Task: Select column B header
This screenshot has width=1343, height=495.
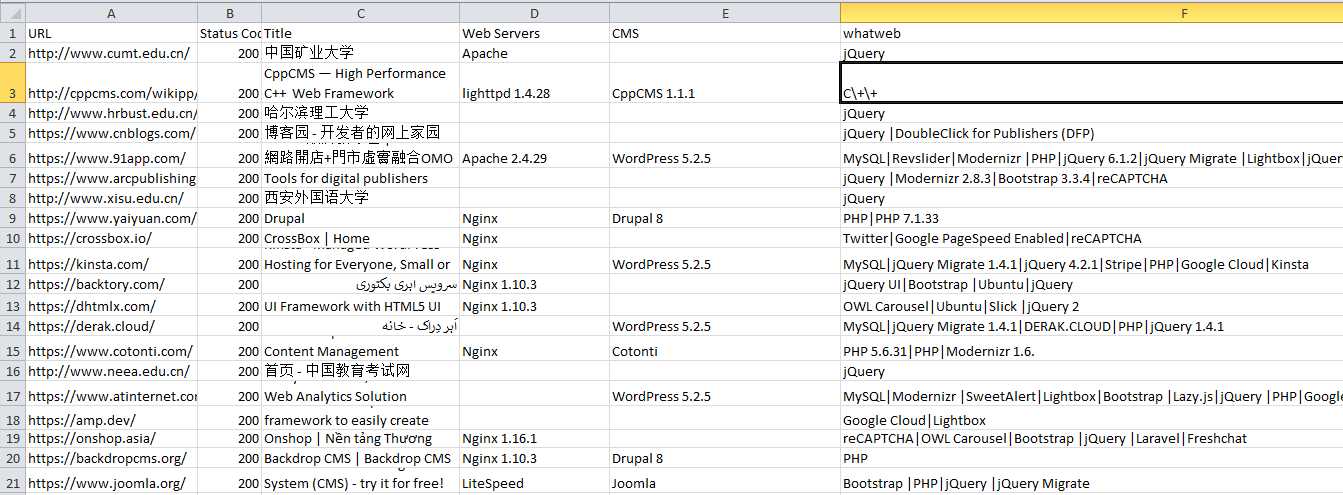Action: [x=229, y=13]
